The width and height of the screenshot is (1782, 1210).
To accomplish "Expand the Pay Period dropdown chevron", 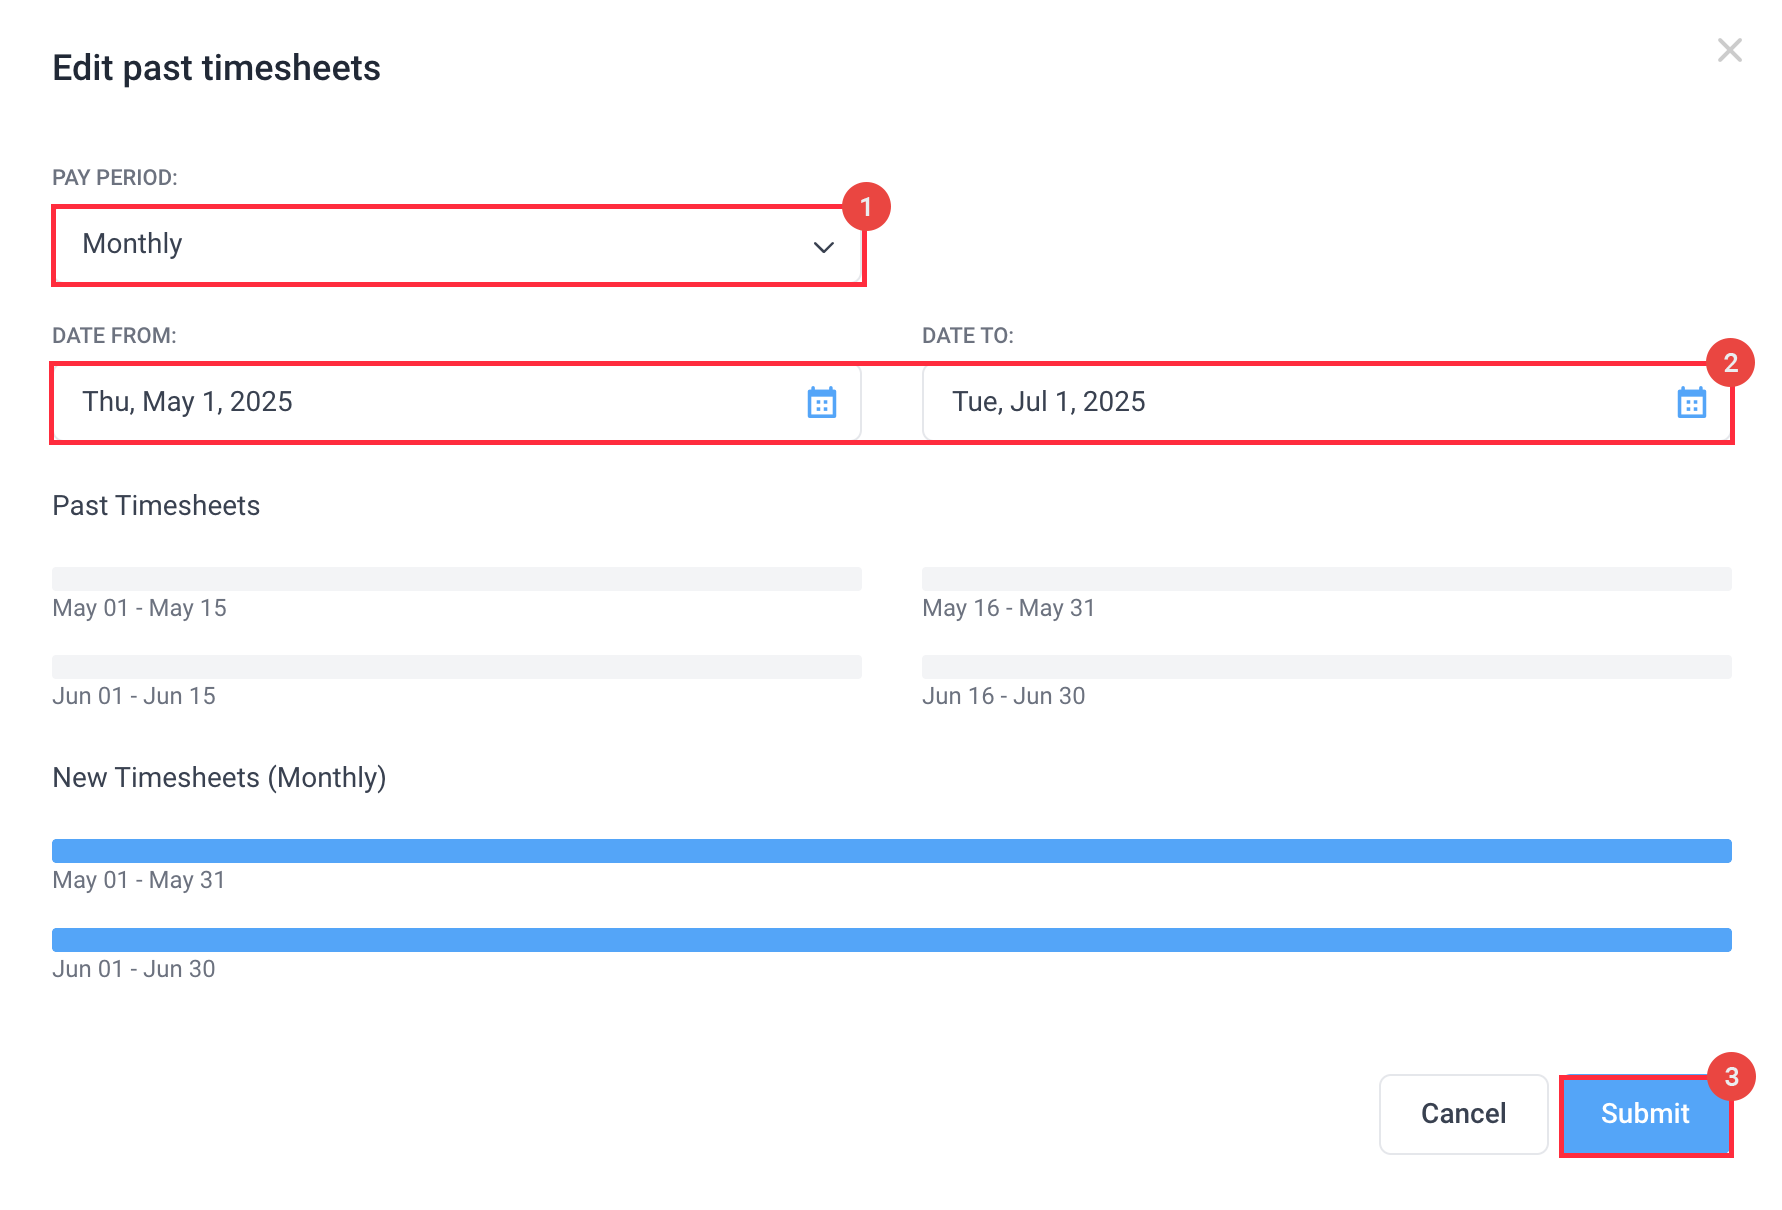I will click(x=823, y=247).
